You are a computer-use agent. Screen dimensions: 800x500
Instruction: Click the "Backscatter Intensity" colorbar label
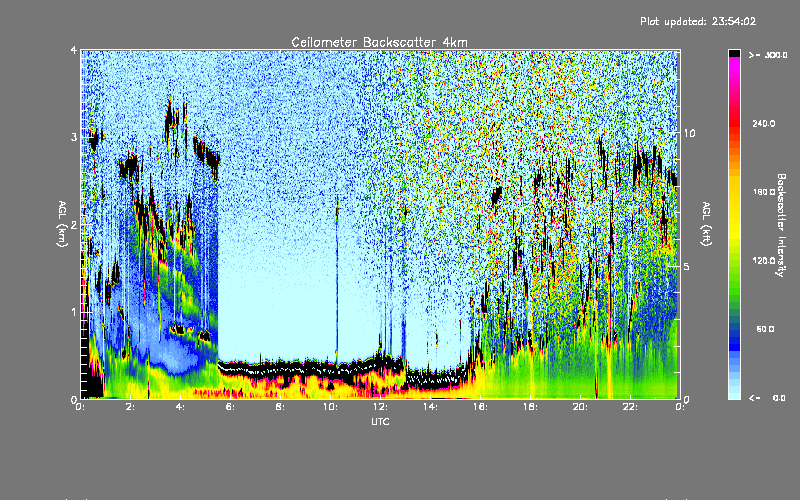[781, 225]
